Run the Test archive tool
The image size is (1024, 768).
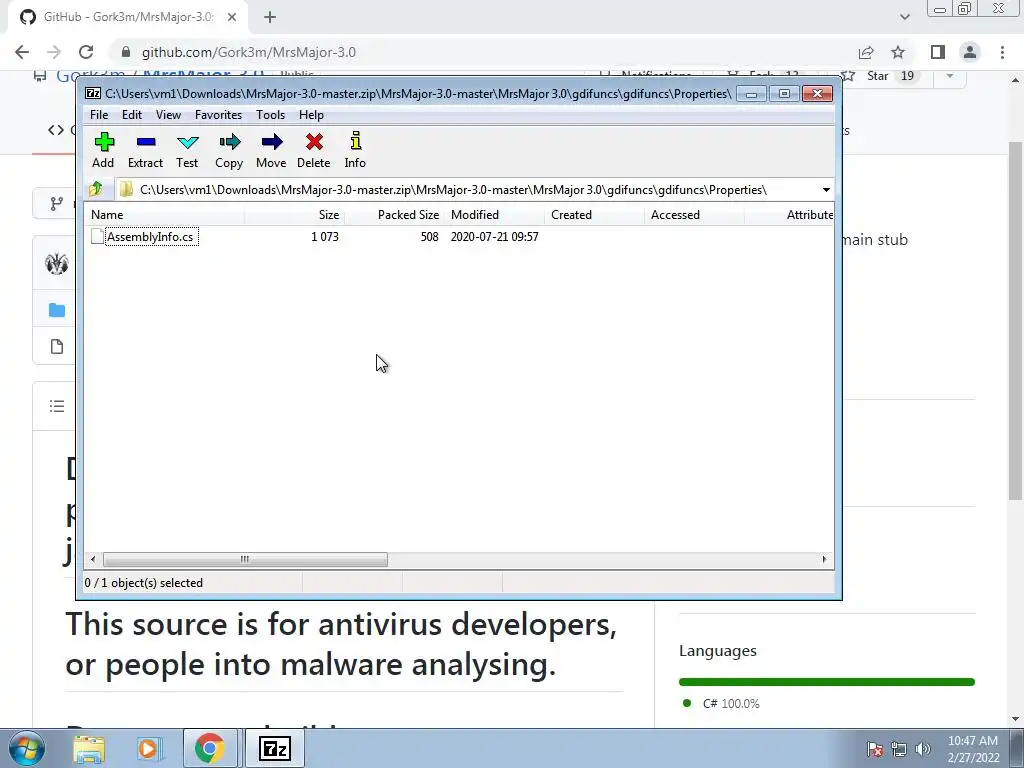(x=187, y=150)
